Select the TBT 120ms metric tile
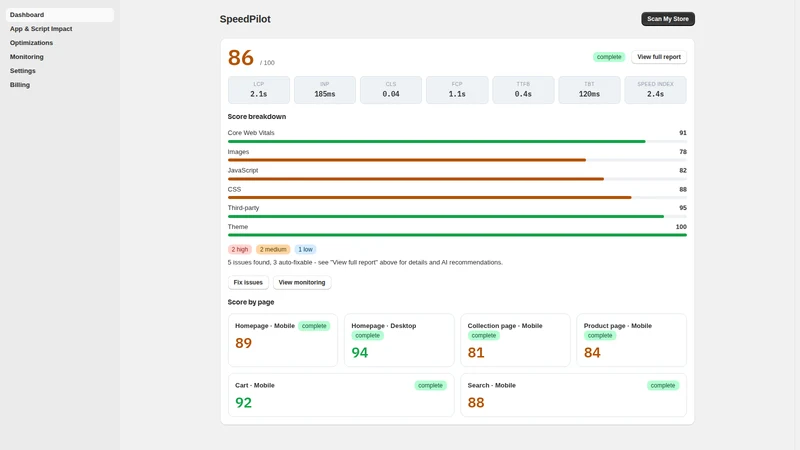Viewport: 800px width, 450px height. [589, 90]
